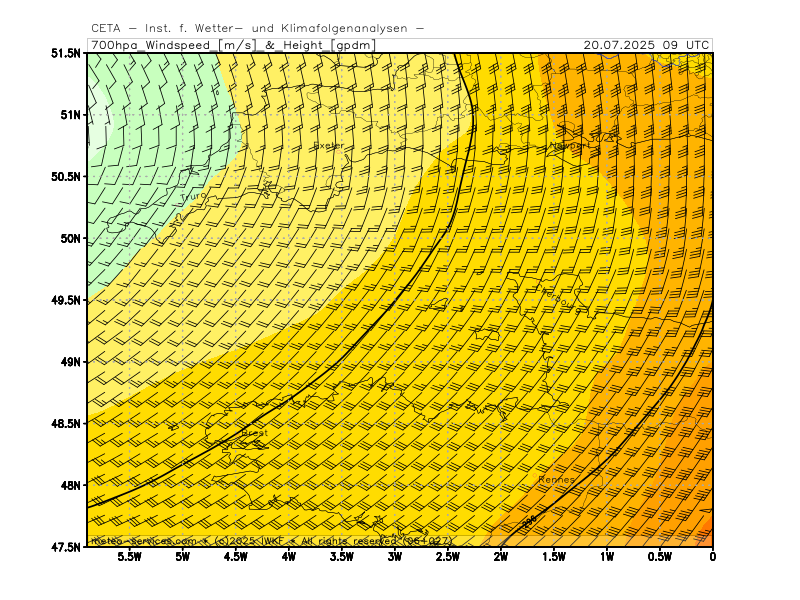Screen dimensions: 800x600
Task: Click the 4W longitude axis label
Action: pos(289,557)
